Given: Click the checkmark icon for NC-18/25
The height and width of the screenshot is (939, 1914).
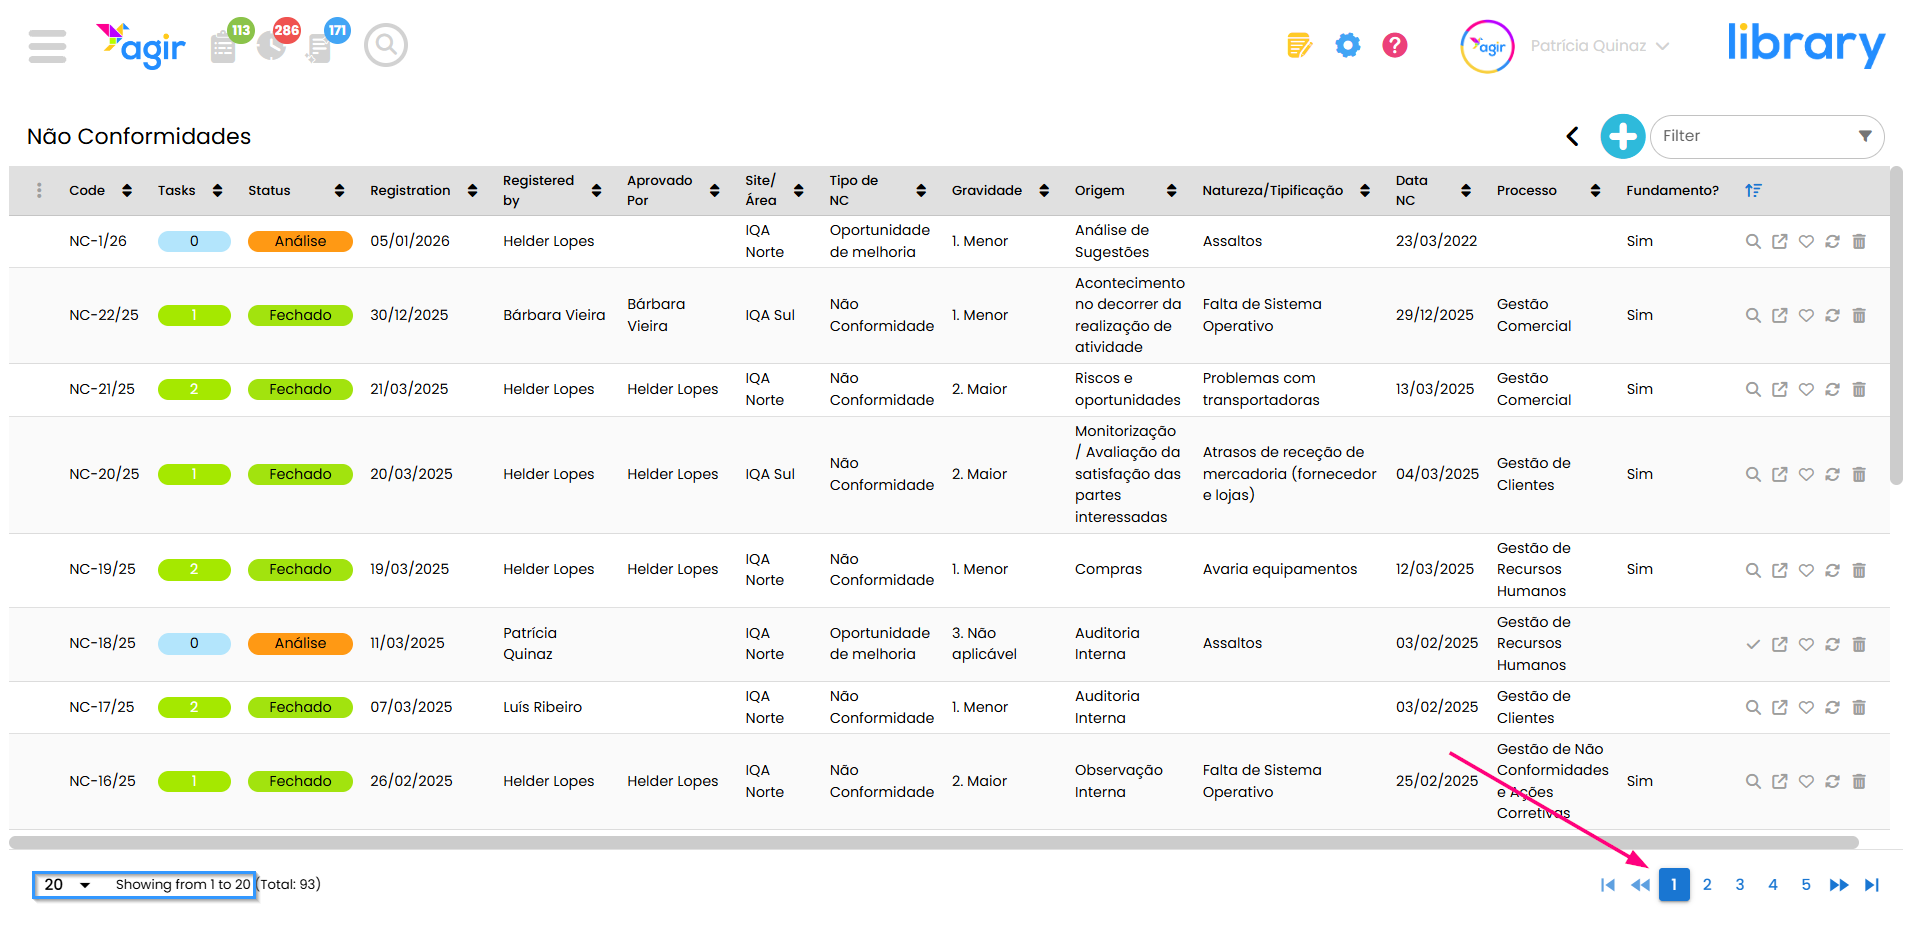Looking at the screenshot, I should point(1753,644).
